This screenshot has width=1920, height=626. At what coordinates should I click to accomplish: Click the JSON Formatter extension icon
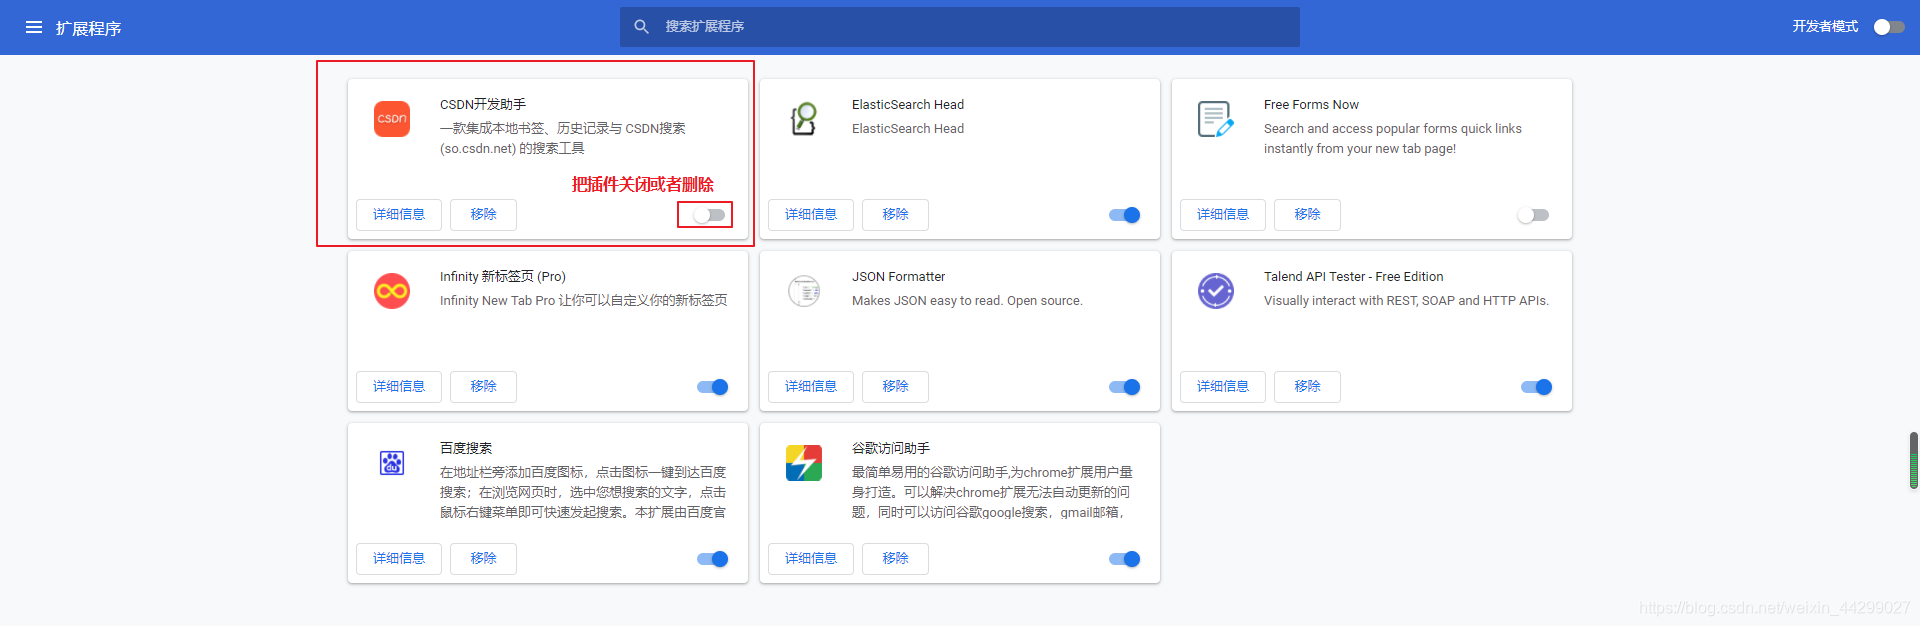click(804, 291)
